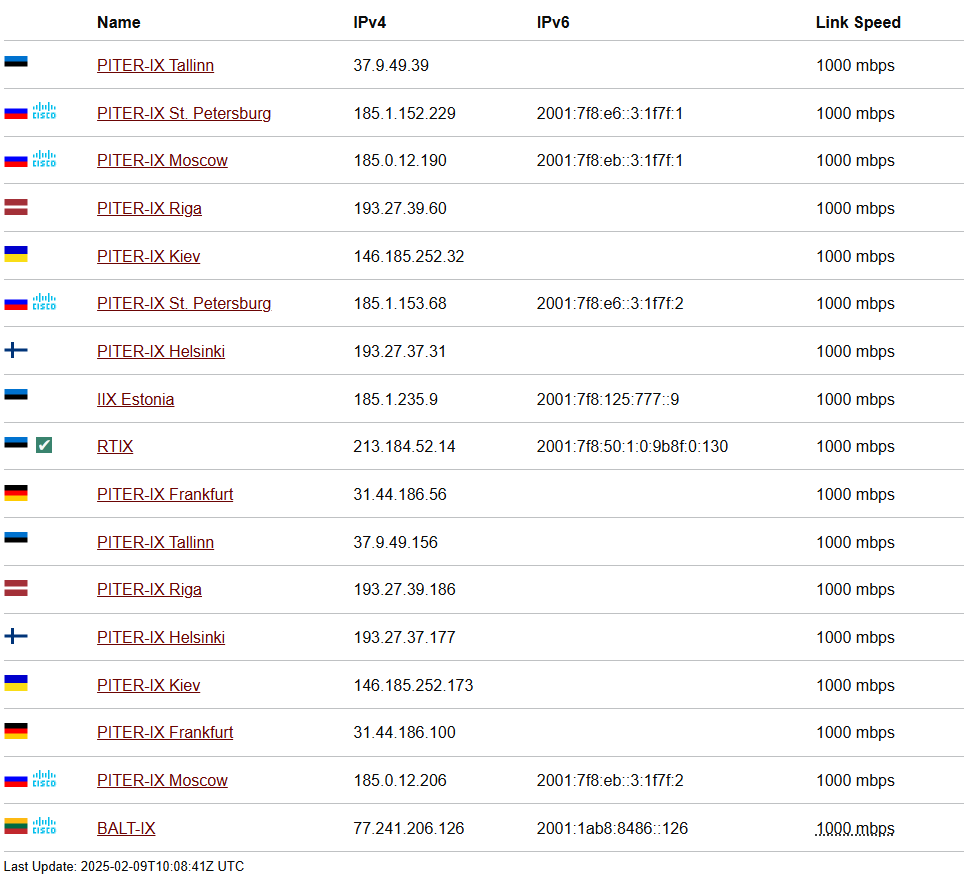Click the Latvian flag in the 193.27.39.186 row

(16, 588)
